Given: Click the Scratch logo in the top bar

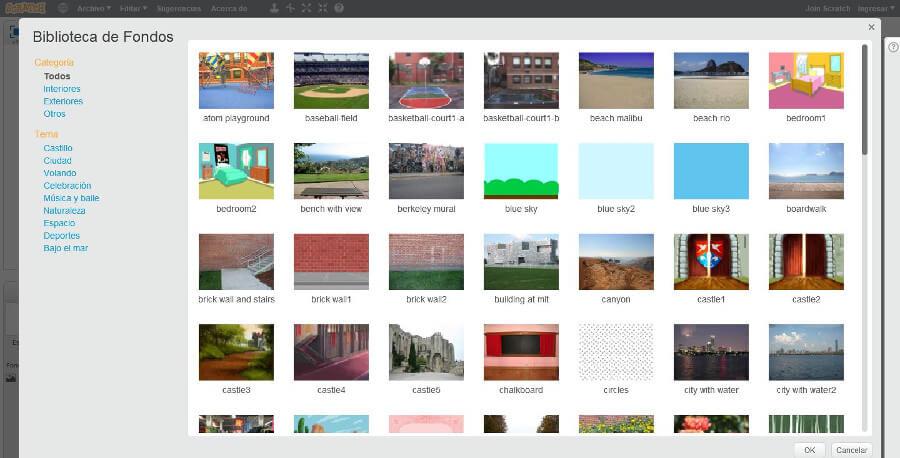Looking at the screenshot, I should coord(25,8).
